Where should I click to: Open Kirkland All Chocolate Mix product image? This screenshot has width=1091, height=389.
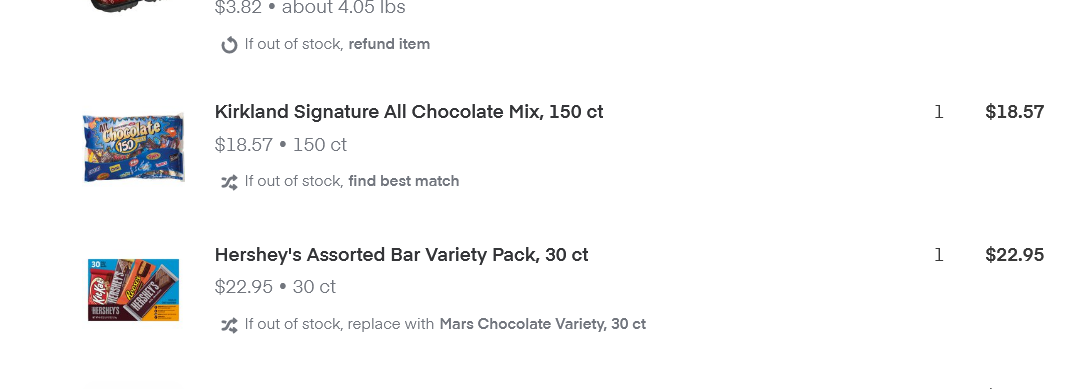click(134, 148)
